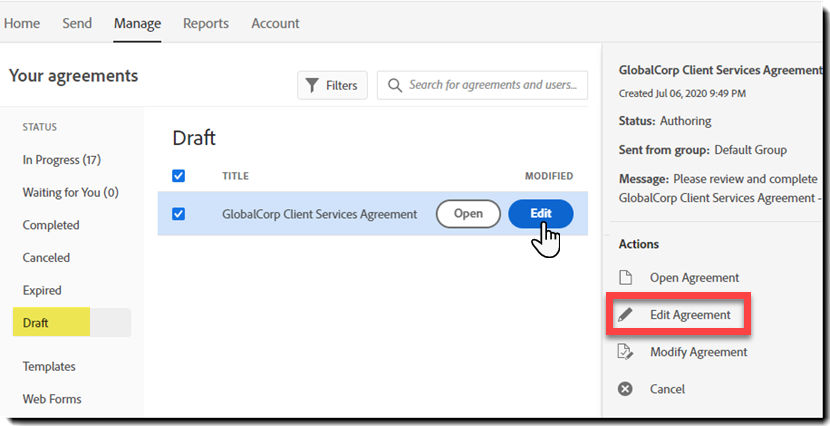
Task: Click the Modify Agreement icon
Action: 626,352
